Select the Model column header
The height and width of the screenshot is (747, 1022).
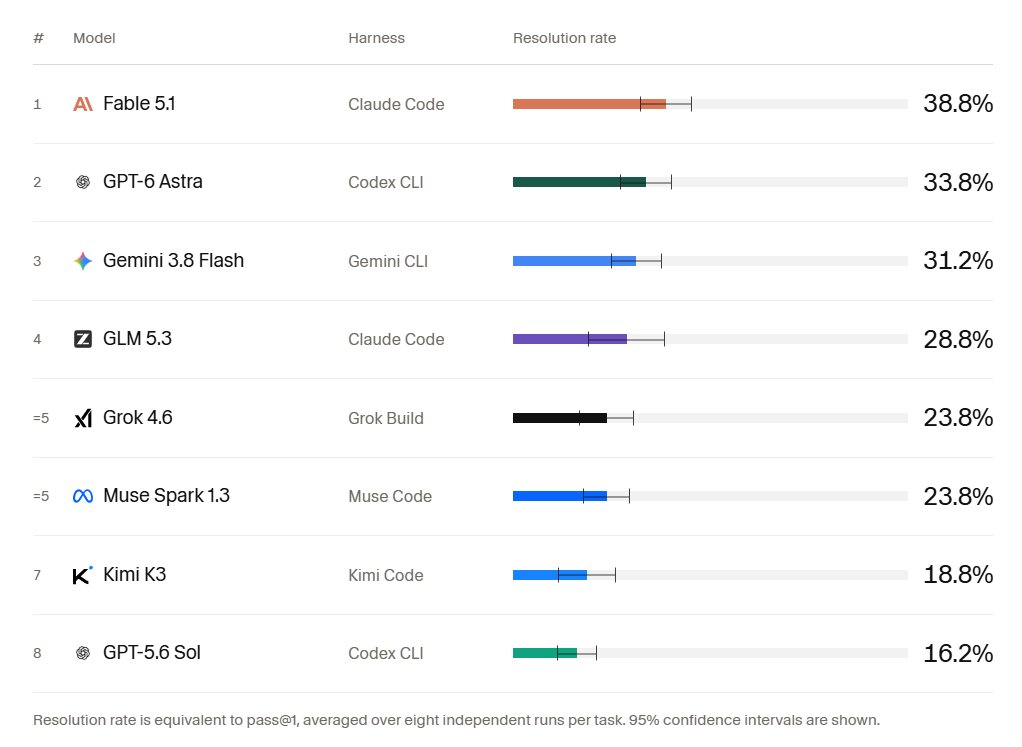(x=94, y=38)
